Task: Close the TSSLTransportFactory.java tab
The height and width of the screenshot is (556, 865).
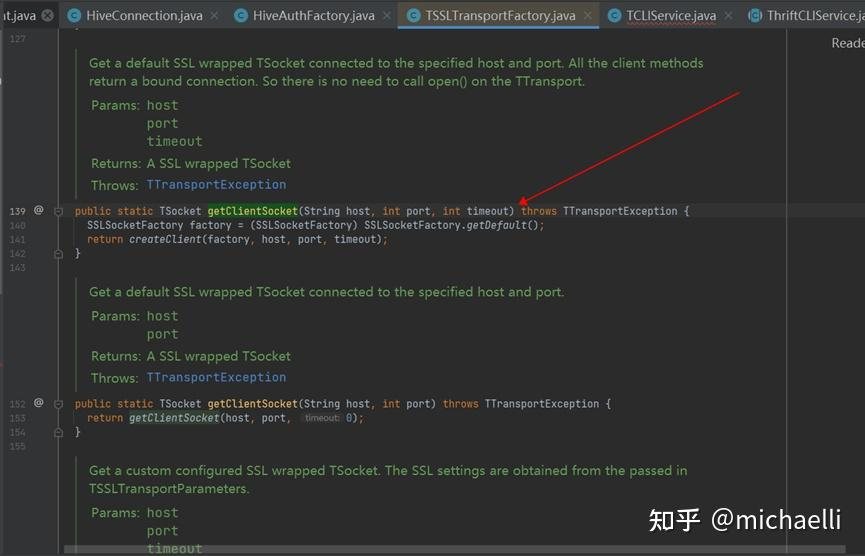Action: point(589,15)
